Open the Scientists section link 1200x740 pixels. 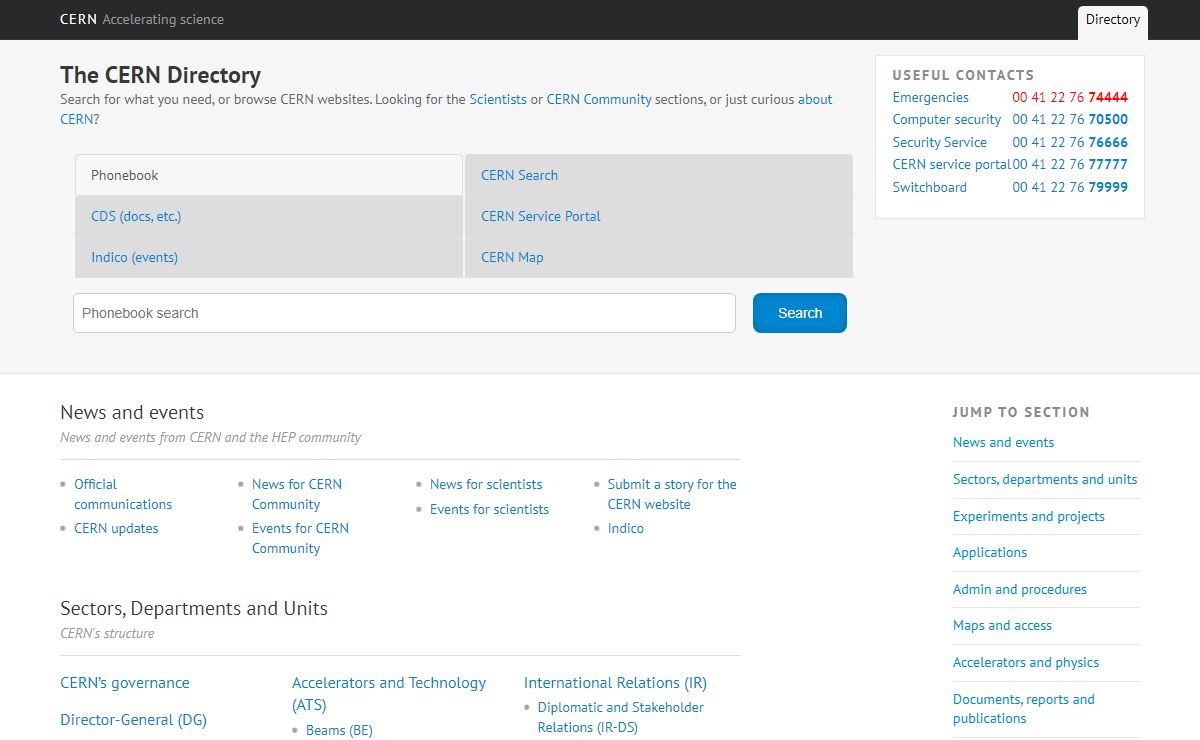pos(498,99)
